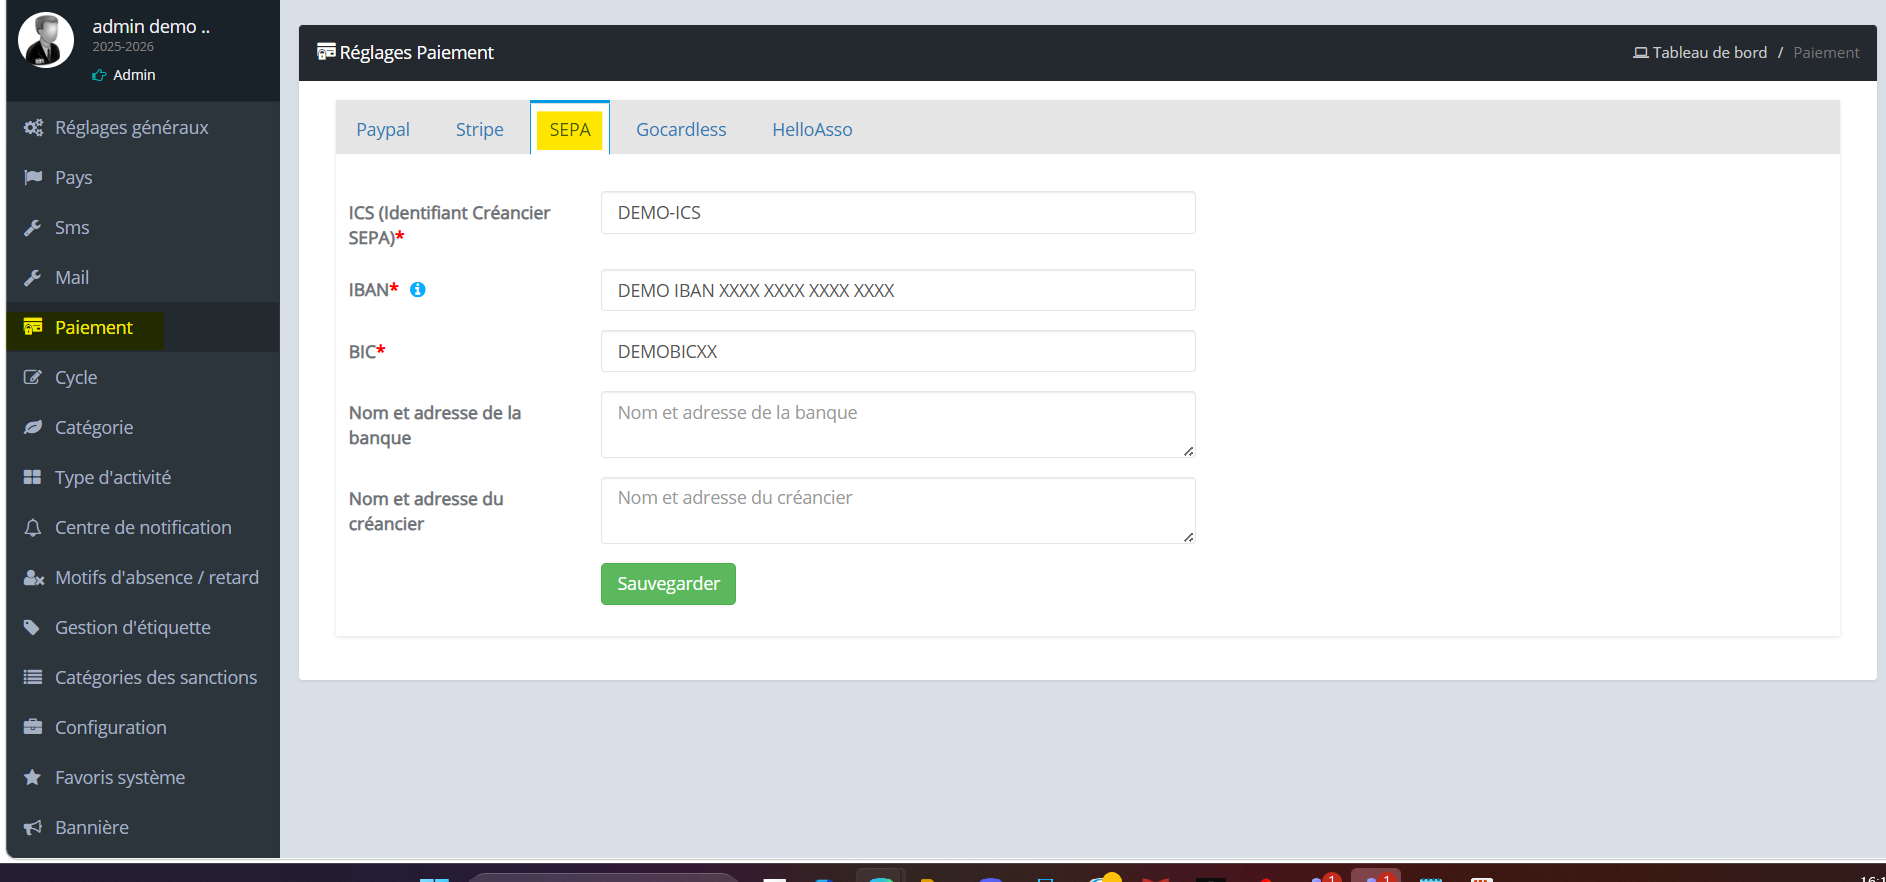Focus the bank name and address textarea
This screenshot has width=1886, height=882.
pos(898,424)
